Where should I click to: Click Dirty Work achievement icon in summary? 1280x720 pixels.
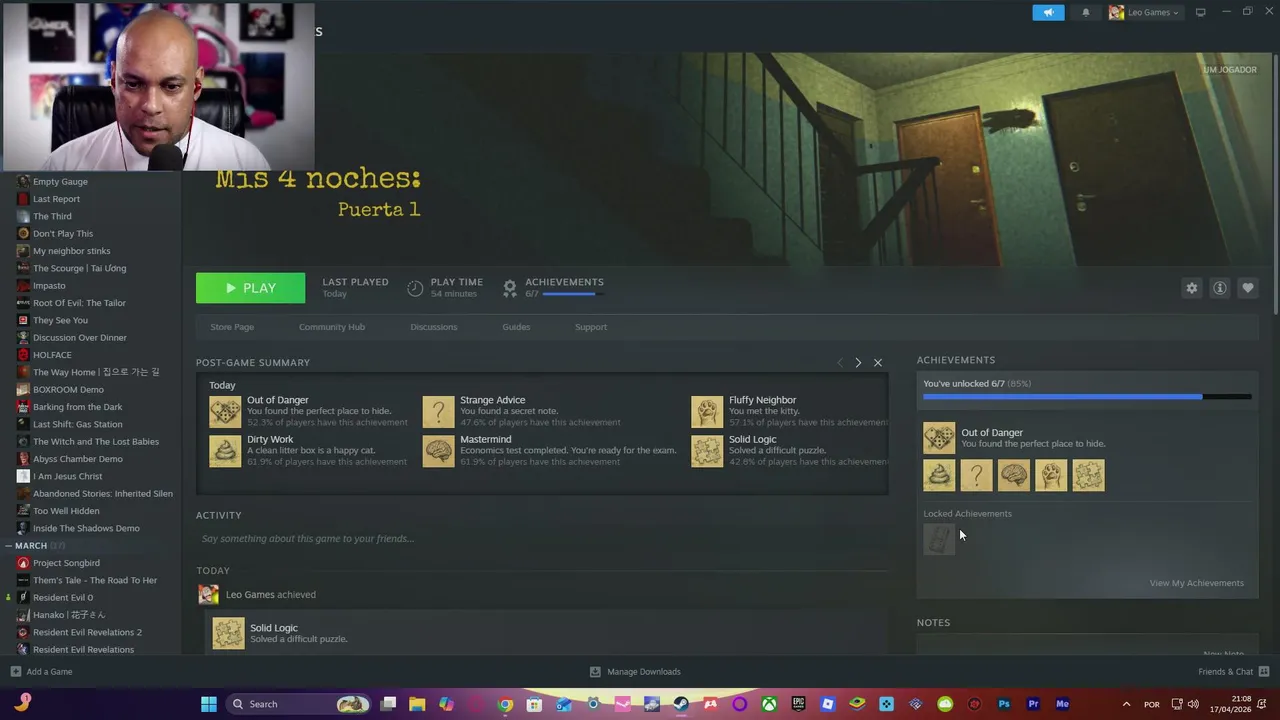click(x=225, y=451)
